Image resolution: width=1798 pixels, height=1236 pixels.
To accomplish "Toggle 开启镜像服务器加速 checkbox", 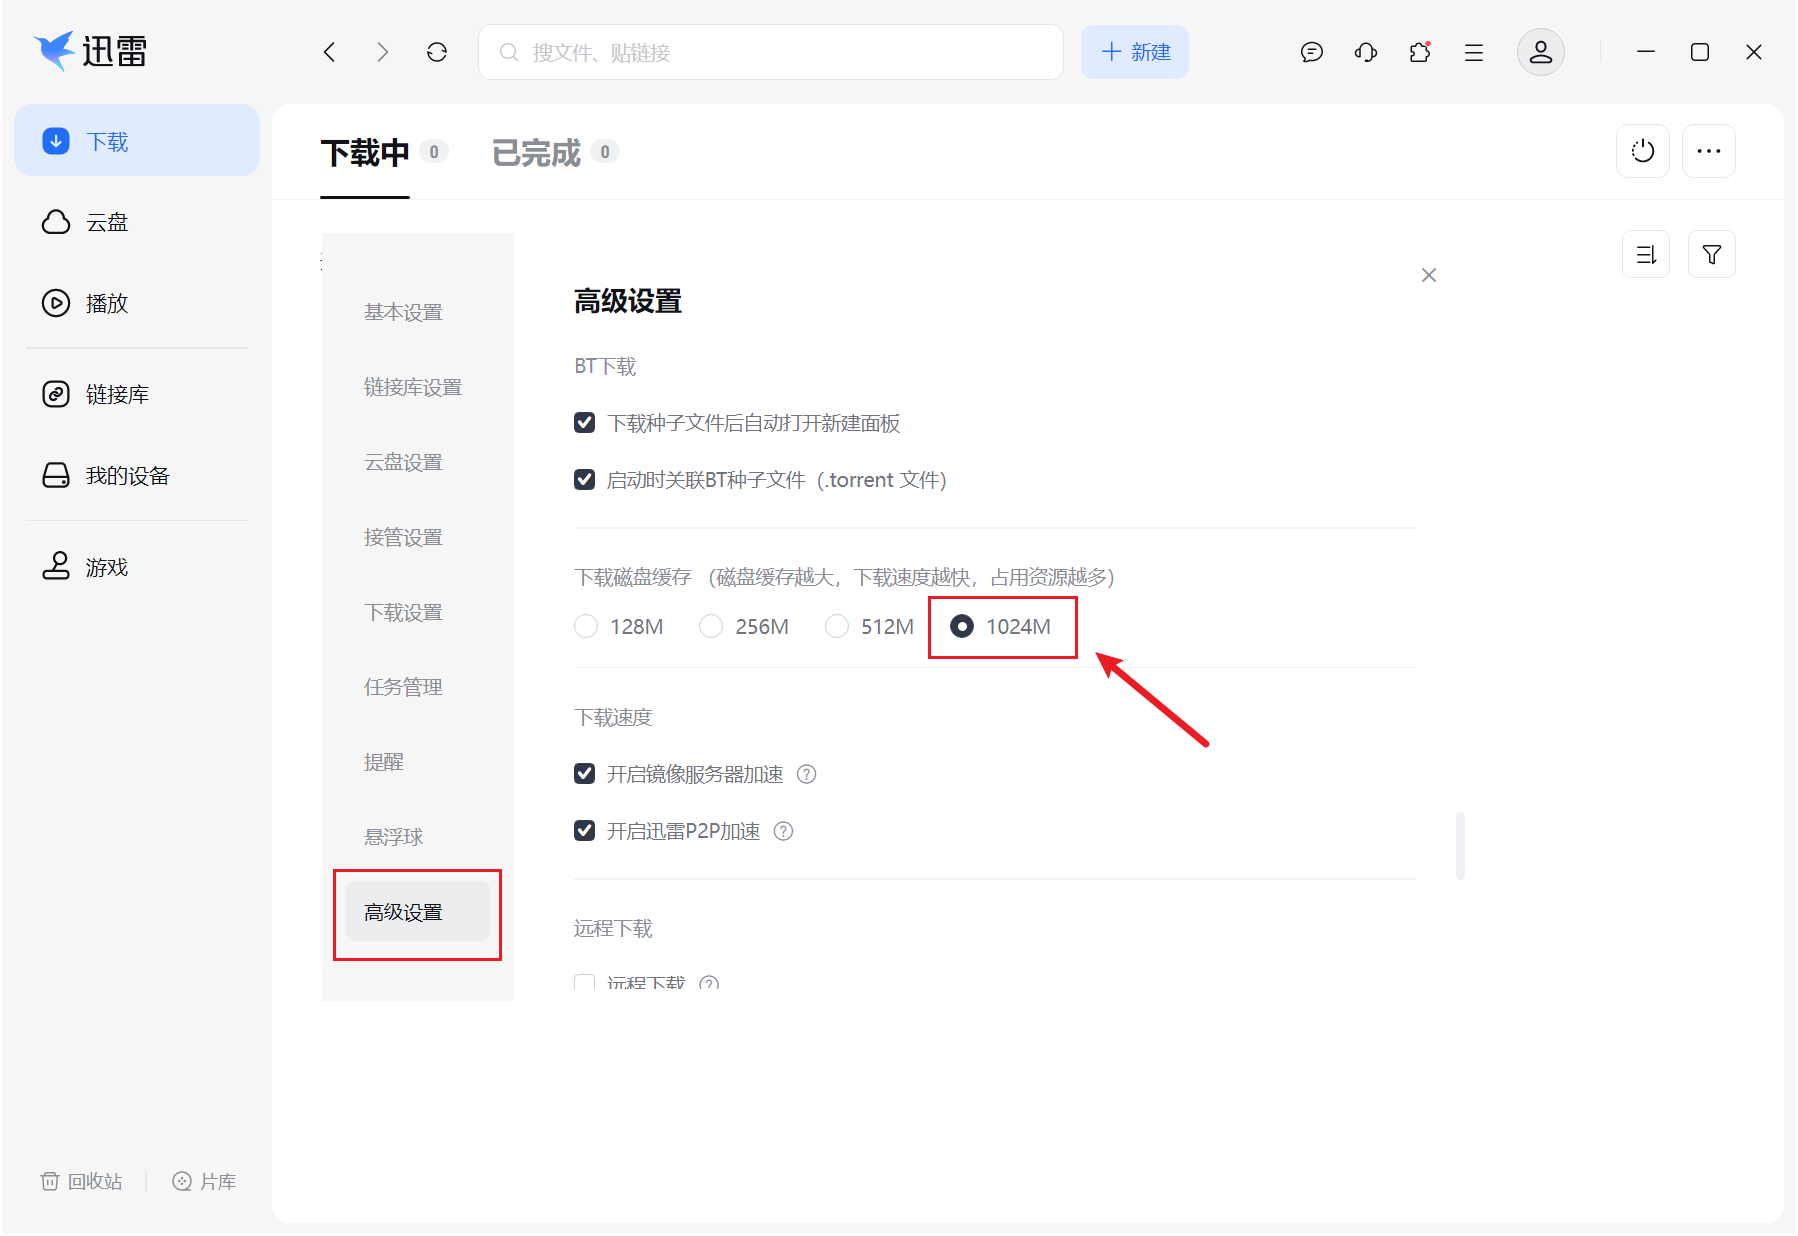I will [x=585, y=774].
